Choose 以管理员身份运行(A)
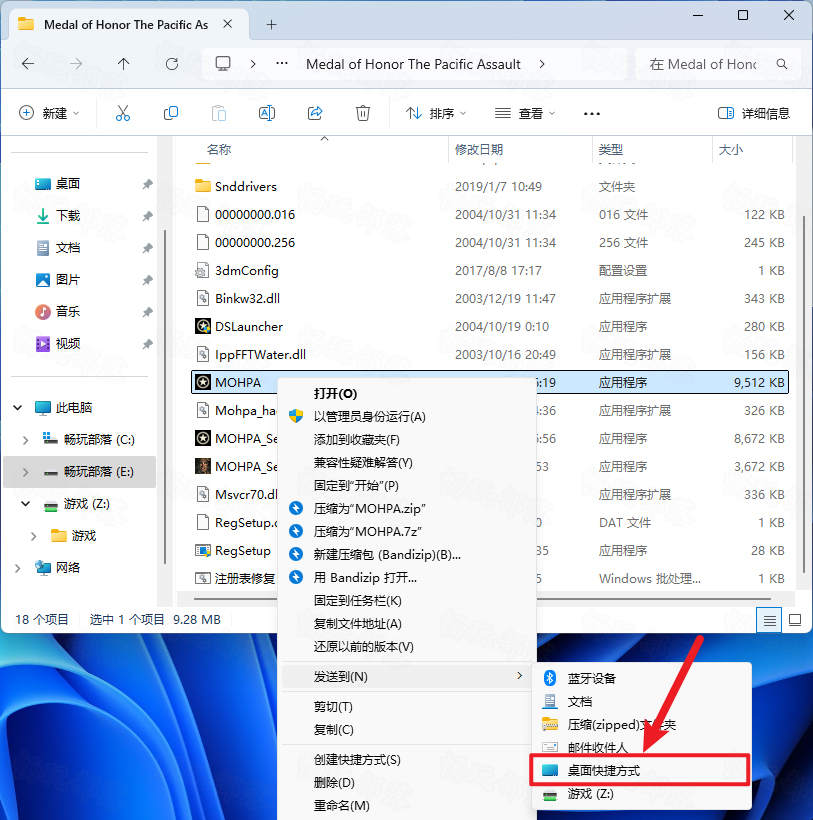Screen dimensions: 813x820 click(408, 416)
